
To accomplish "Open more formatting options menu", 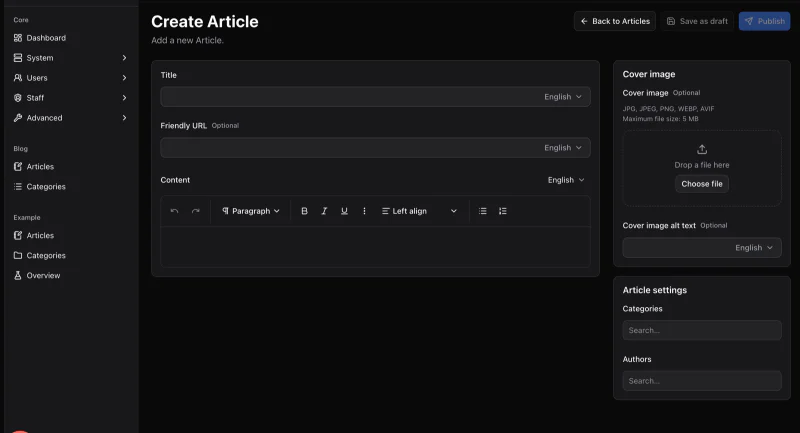I will (x=364, y=211).
